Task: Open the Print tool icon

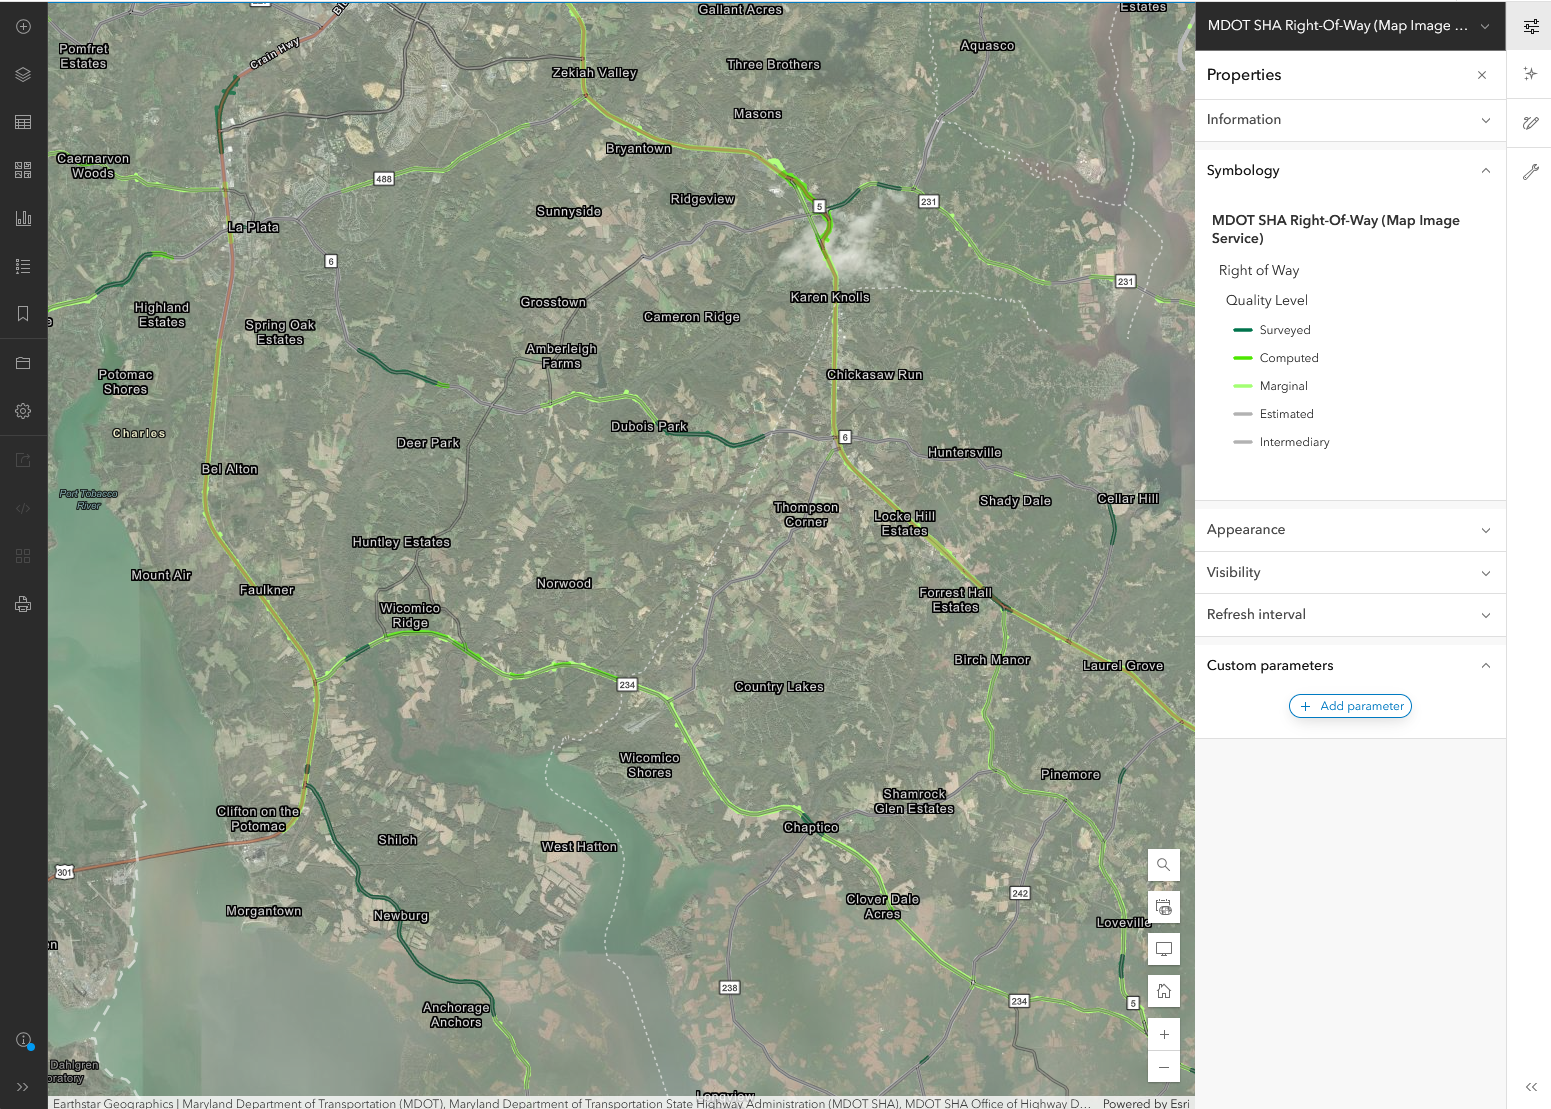Action: [x=23, y=604]
